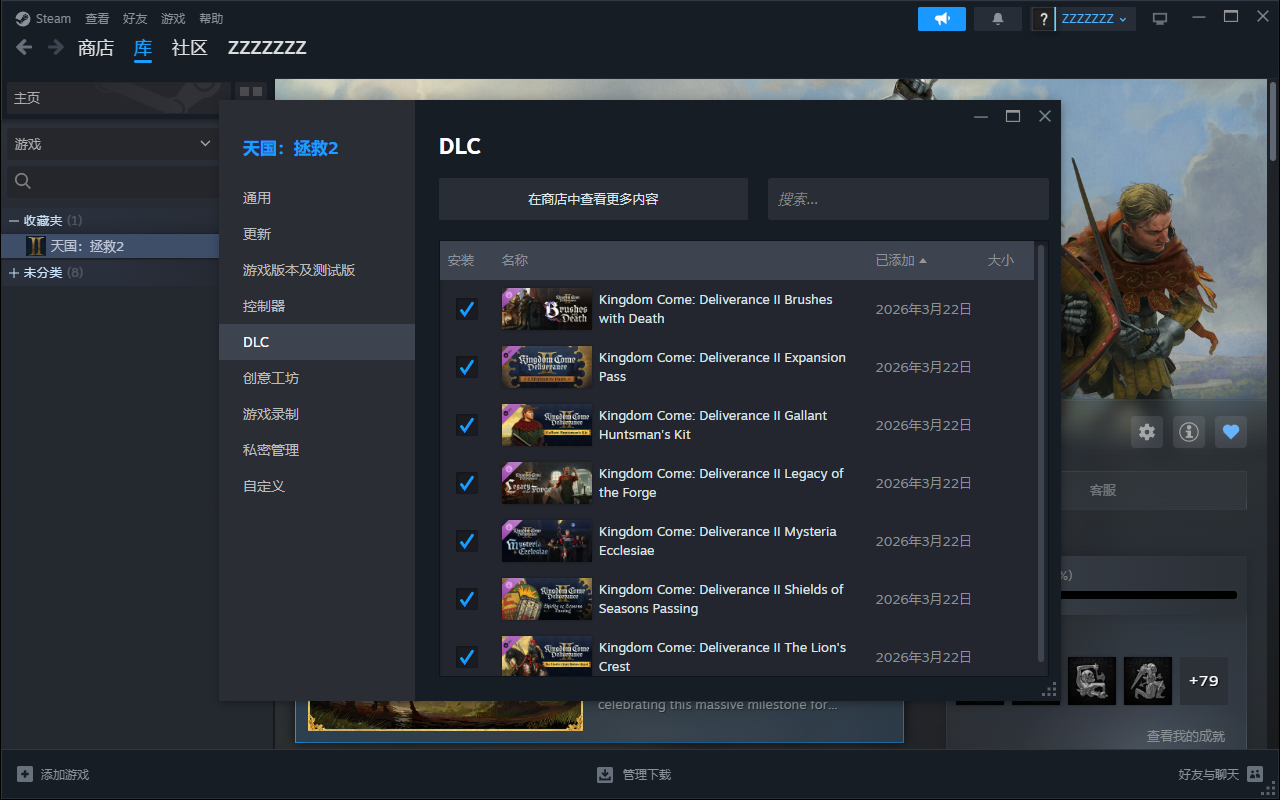Click the favorite heart icon
The height and width of the screenshot is (800, 1280).
click(1231, 432)
